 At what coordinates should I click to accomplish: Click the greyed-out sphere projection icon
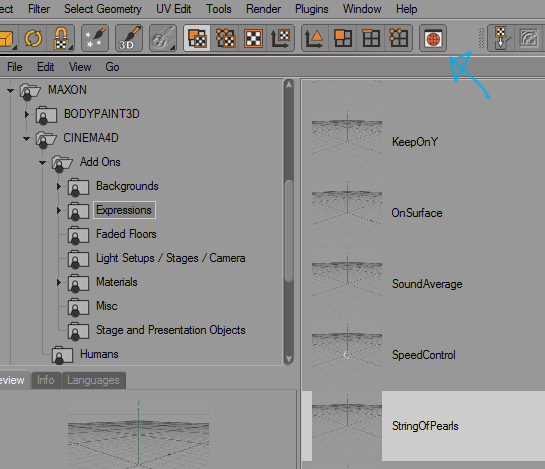163,38
